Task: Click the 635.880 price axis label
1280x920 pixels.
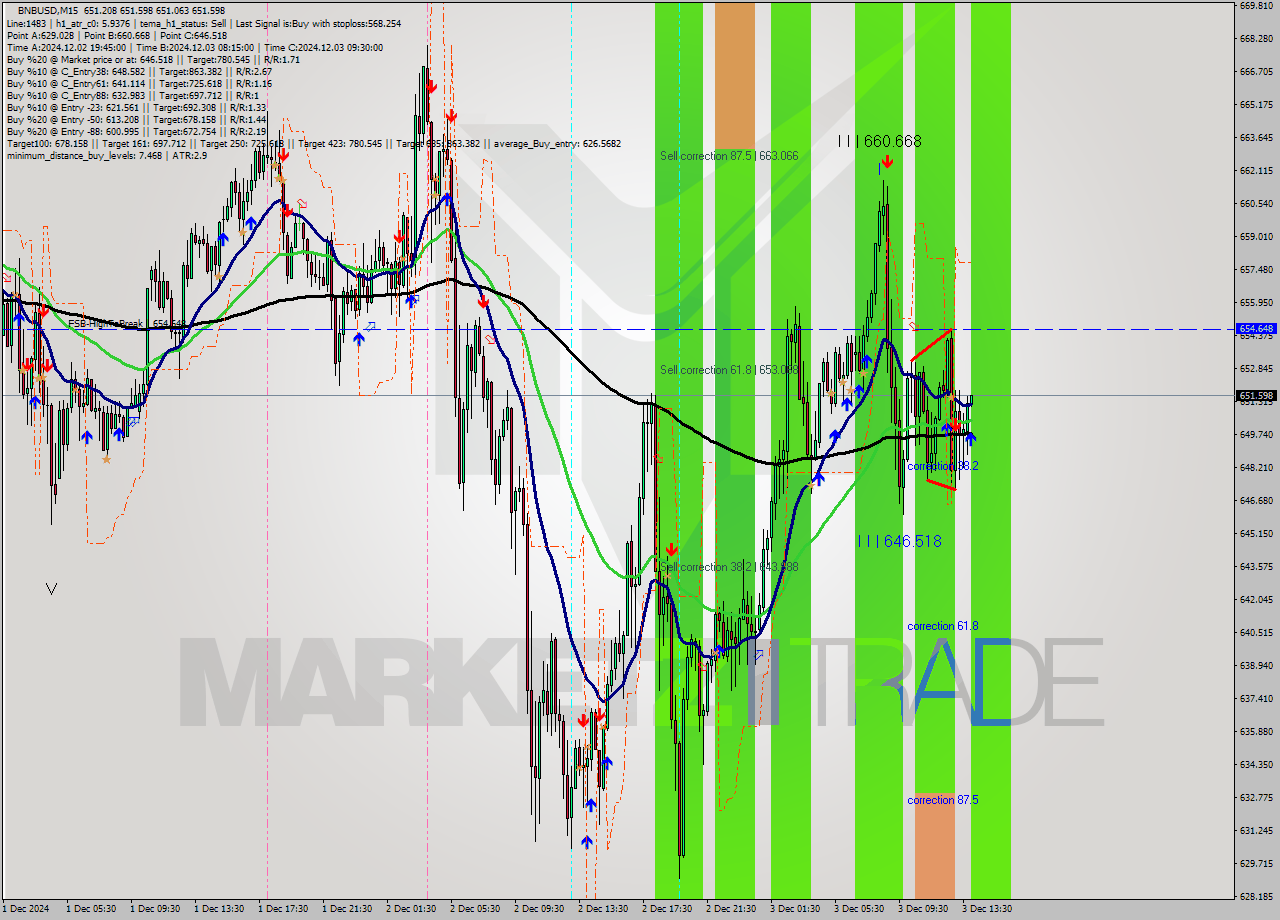Action: coord(1255,731)
